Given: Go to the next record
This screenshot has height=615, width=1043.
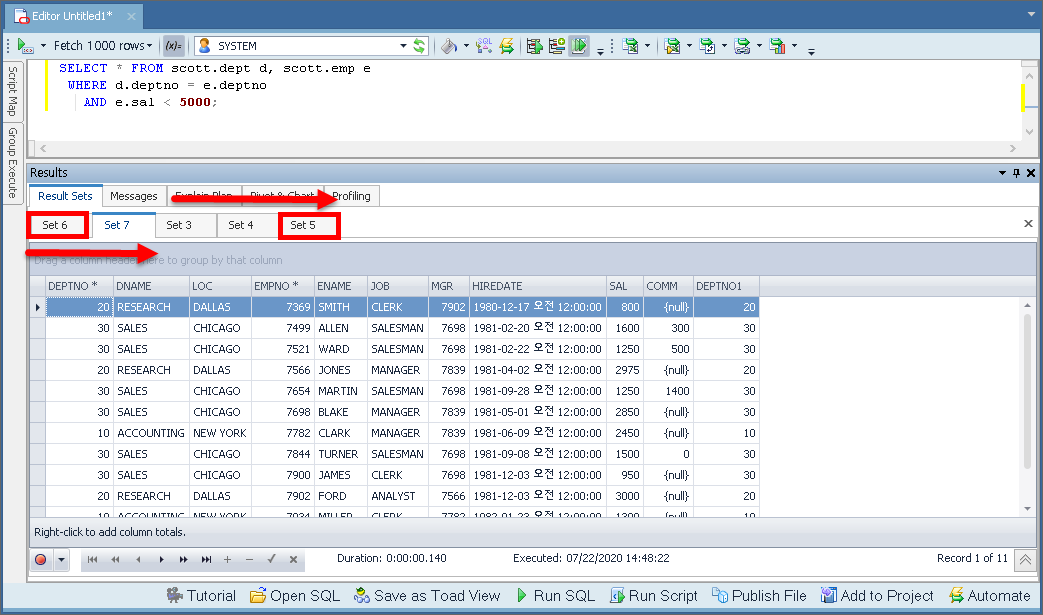Looking at the screenshot, I should [161, 560].
